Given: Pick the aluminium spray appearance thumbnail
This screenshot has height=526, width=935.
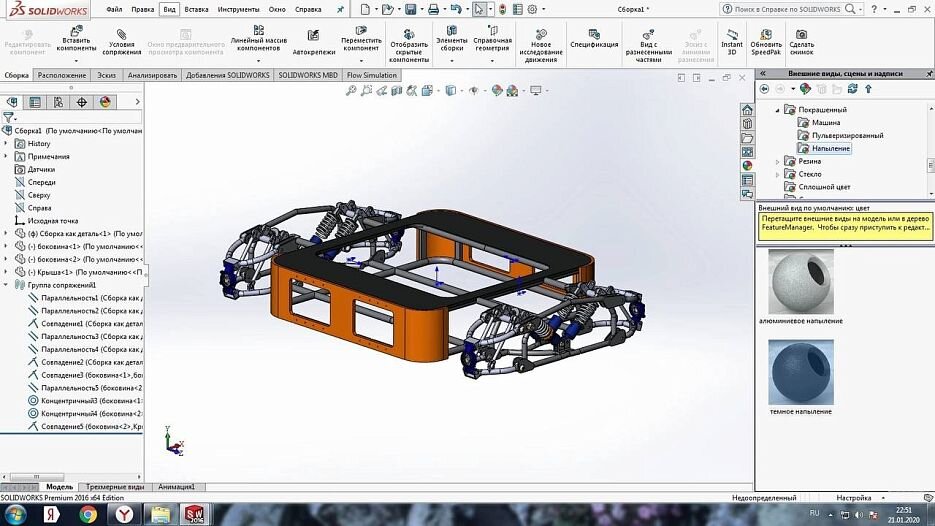Looking at the screenshot, I should click(x=801, y=281).
